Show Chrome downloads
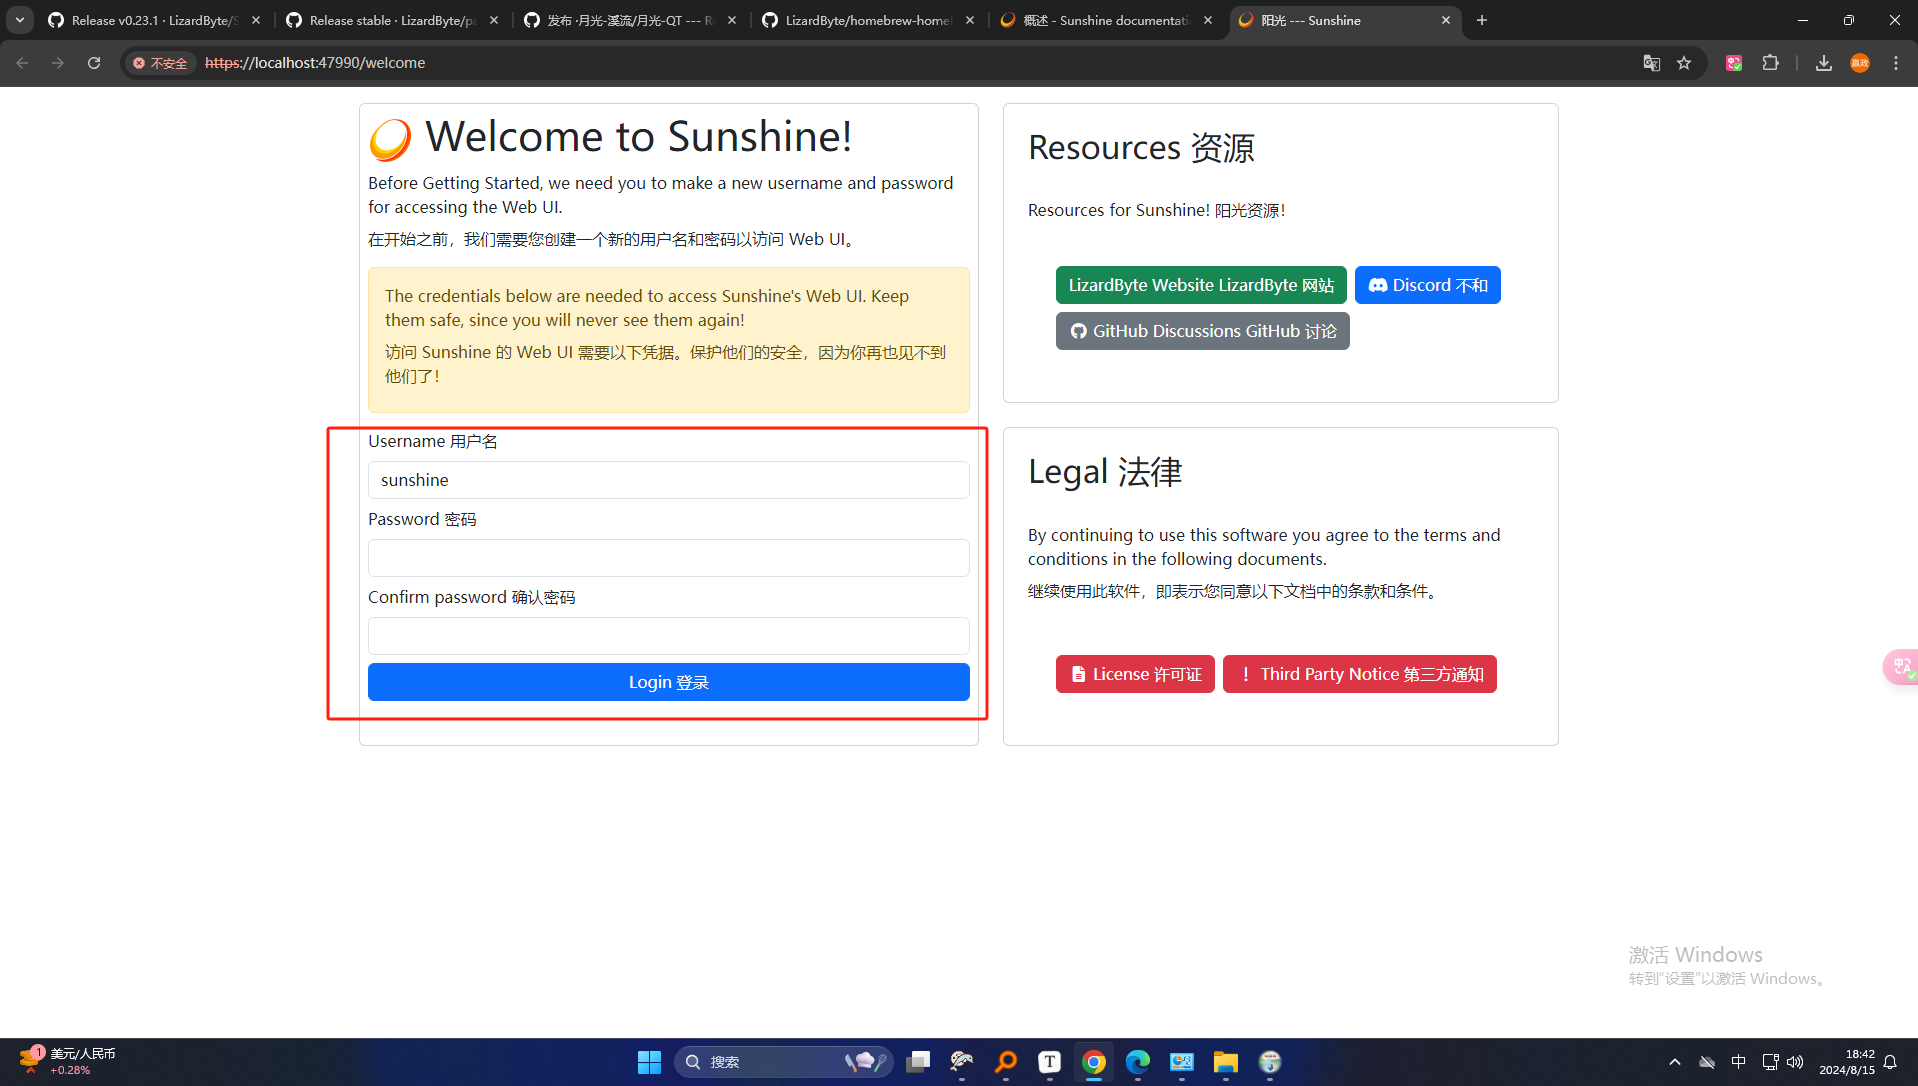The height and width of the screenshot is (1086, 1918). [1824, 63]
